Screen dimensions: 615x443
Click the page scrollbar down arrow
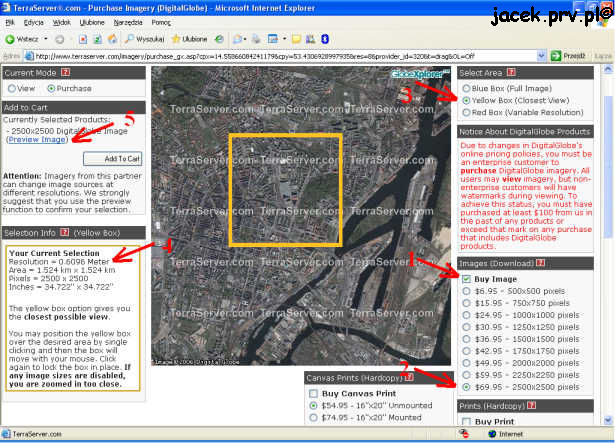tap(608, 420)
